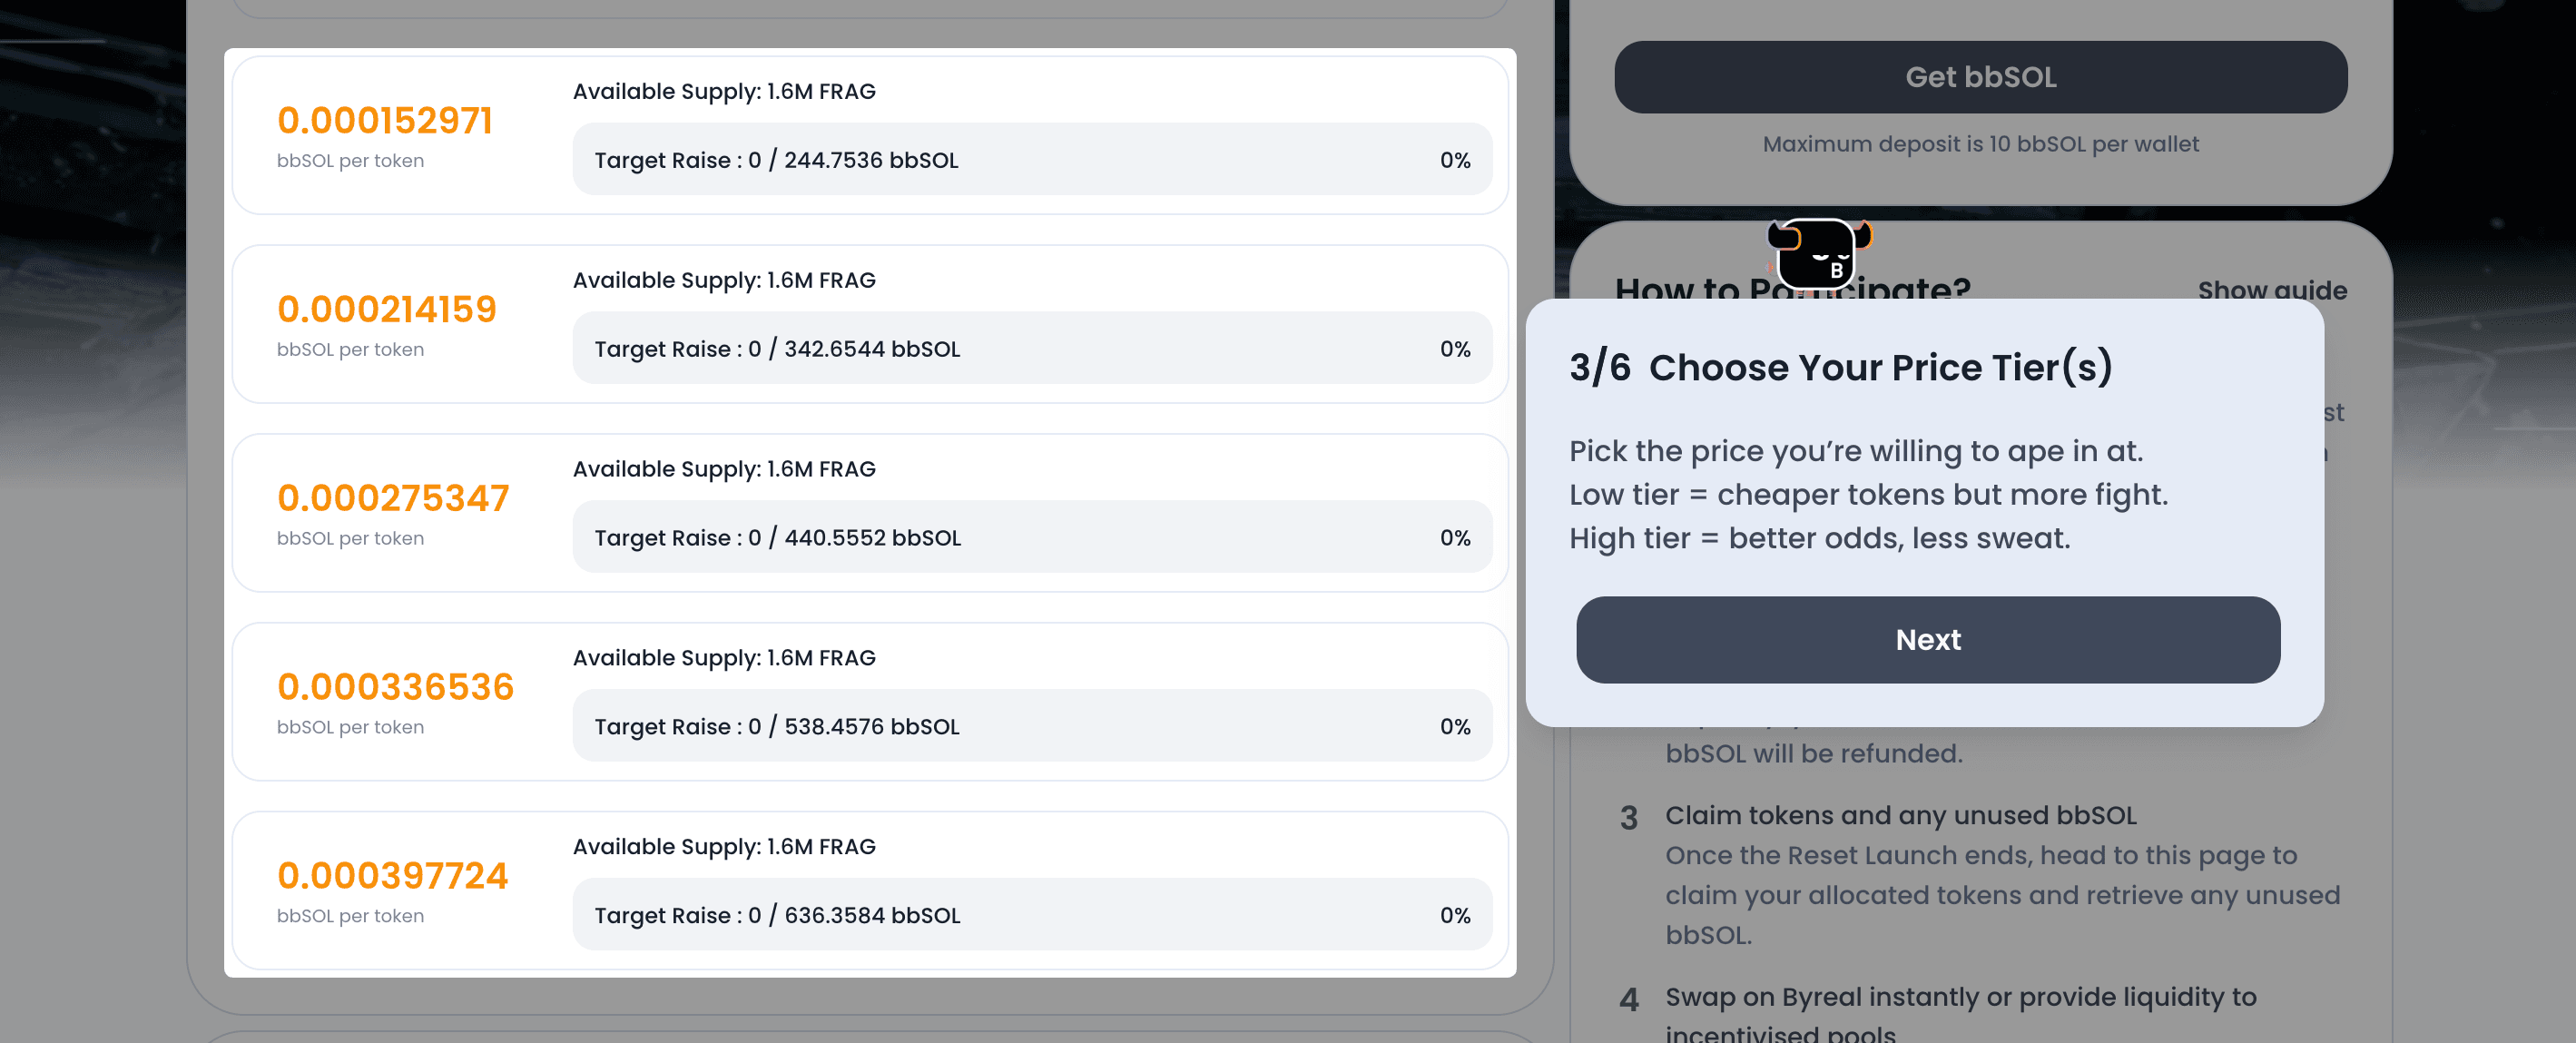
Task: Select the 0.000336536 bbSOL price tier
Action: tap(869, 702)
